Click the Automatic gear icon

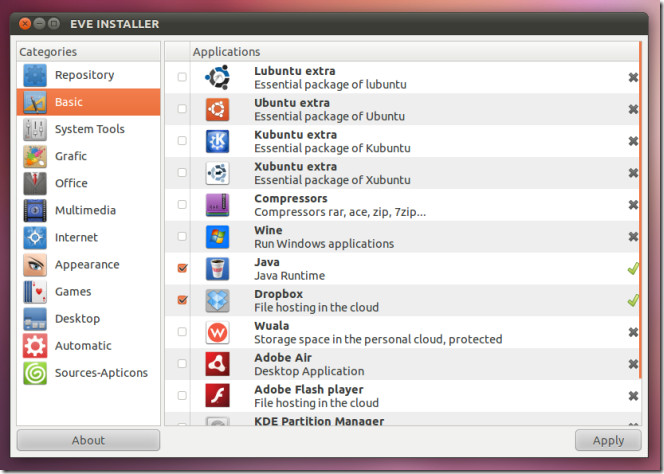click(35, 346)
